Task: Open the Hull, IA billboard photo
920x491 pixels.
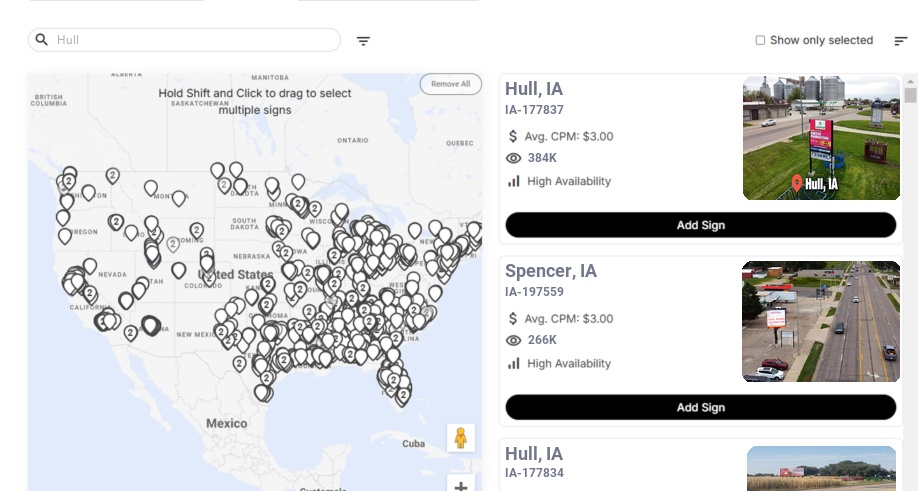Action: pyautogui.click(x=821, y=138)
